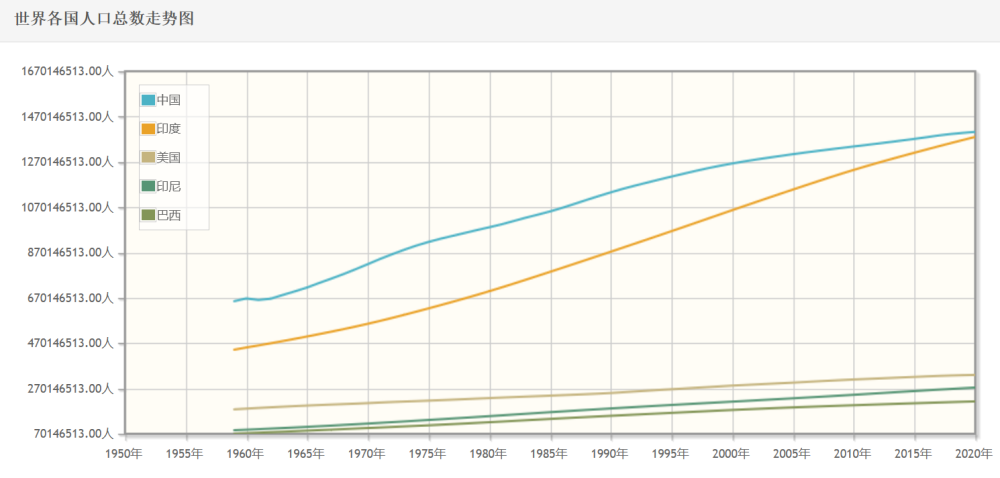
Task: Click the 1995年 x-axis label
Action: pyautogui.click(x=672, y=454)
